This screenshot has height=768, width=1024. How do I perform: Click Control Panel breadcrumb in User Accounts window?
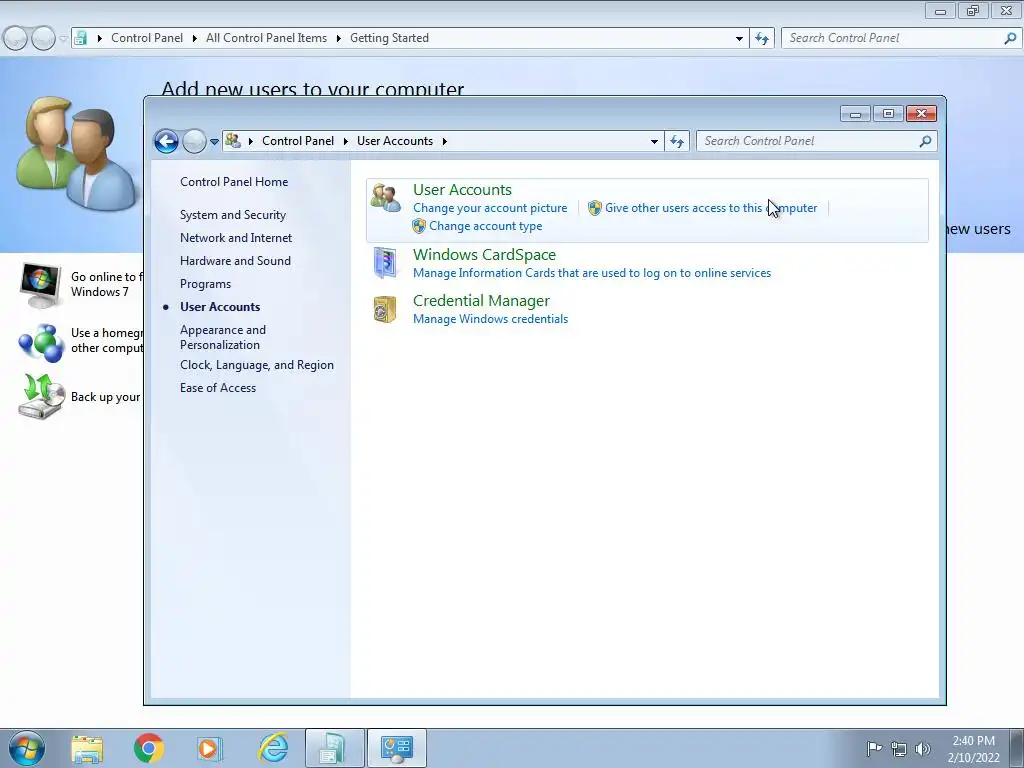298,141
